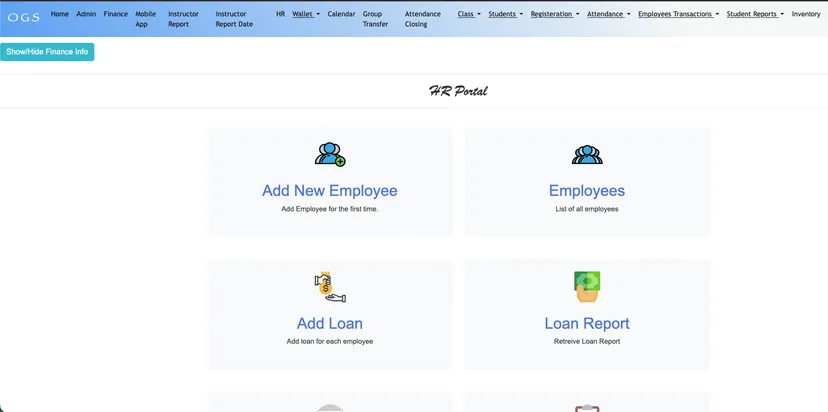Expand Employees Transactions dropdown
828x412 pixels.
pyautogui.click(x=679, y=14)
